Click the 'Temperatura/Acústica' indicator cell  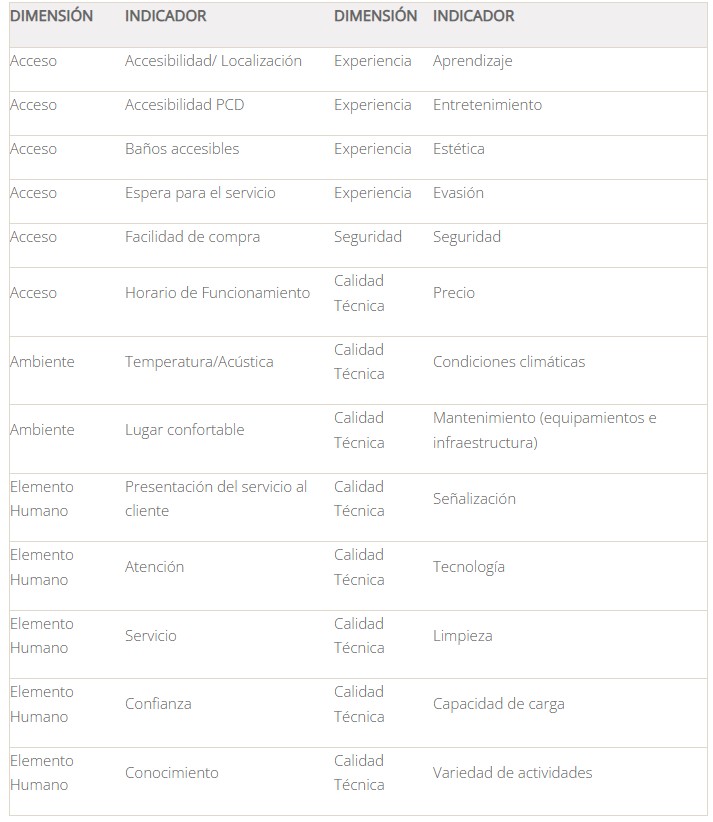[199, 362]
